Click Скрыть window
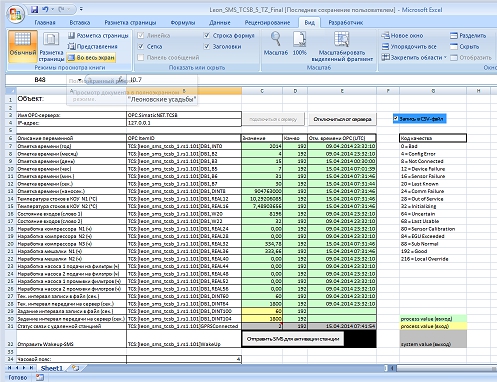The image size is (497, 382). pyautogui.click(x=465, y=47)
